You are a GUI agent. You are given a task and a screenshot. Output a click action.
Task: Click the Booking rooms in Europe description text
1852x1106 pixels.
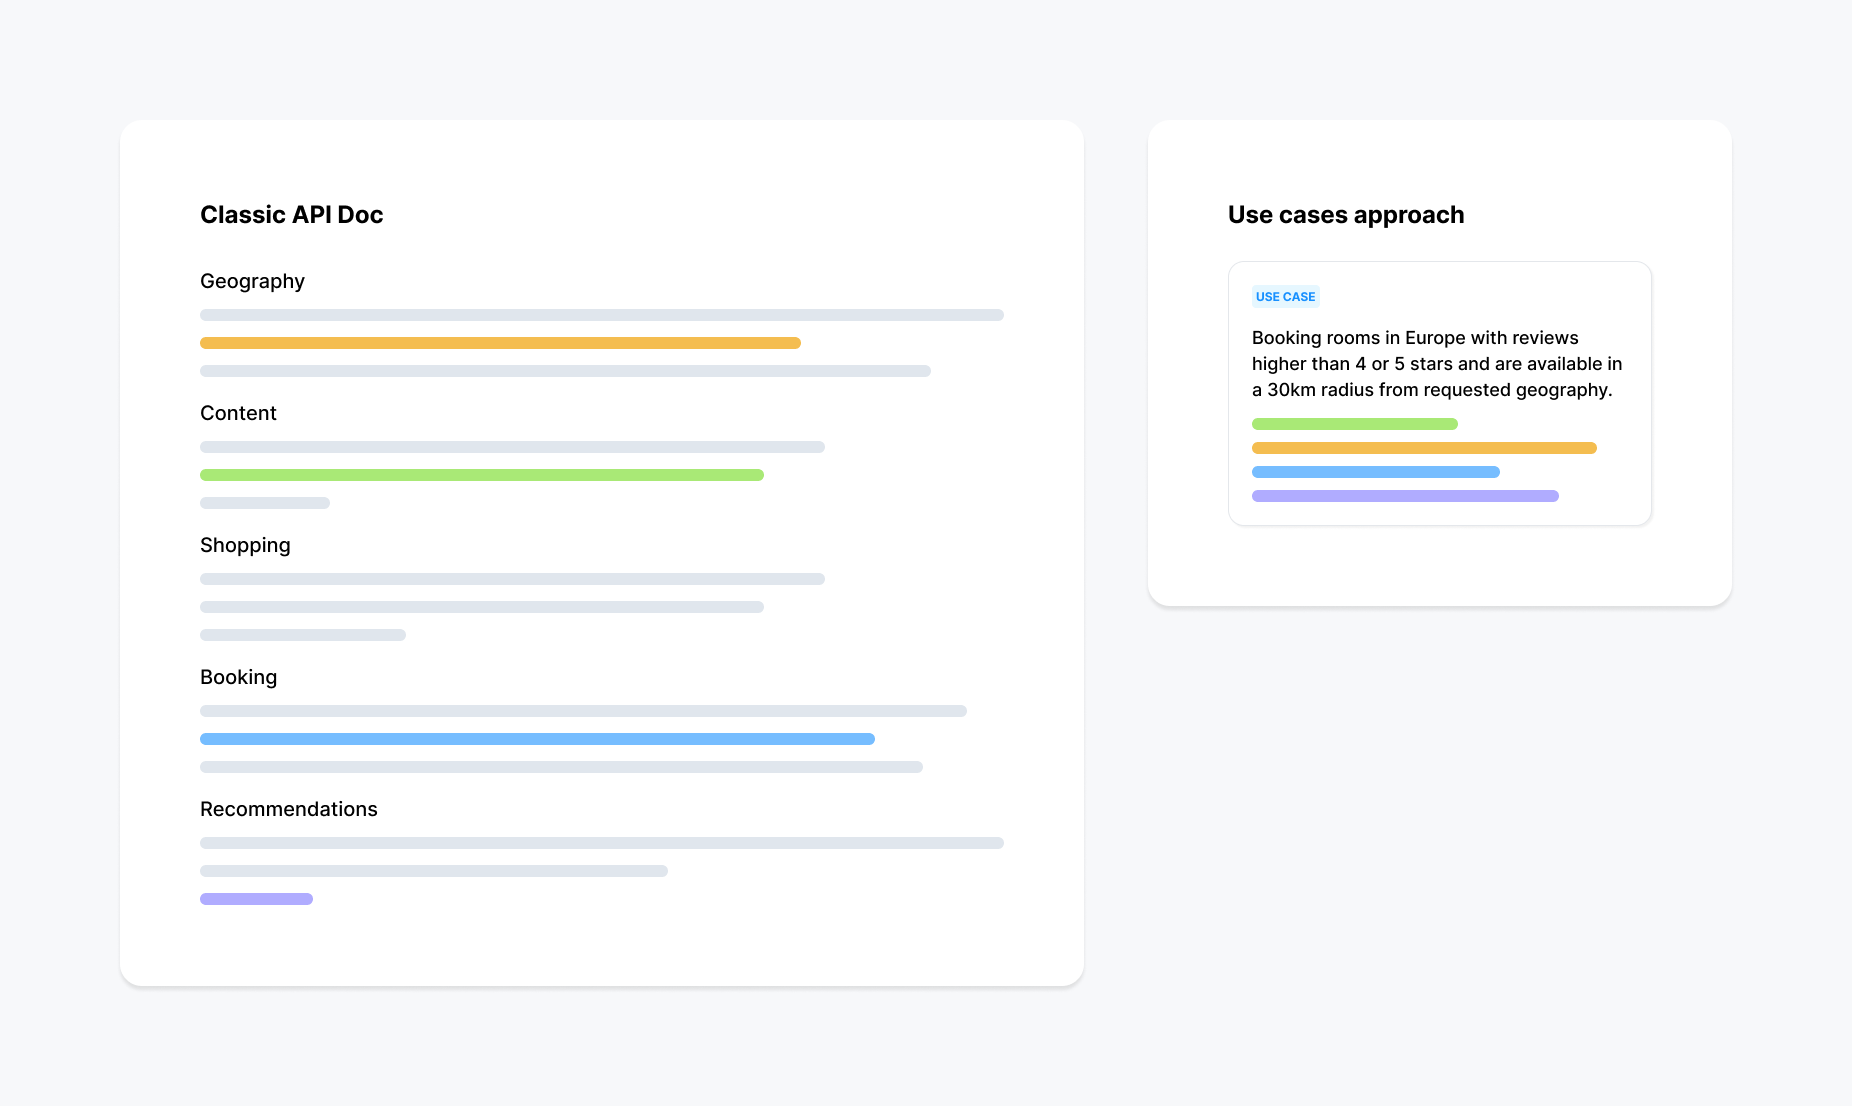[x=1437, y=364]
